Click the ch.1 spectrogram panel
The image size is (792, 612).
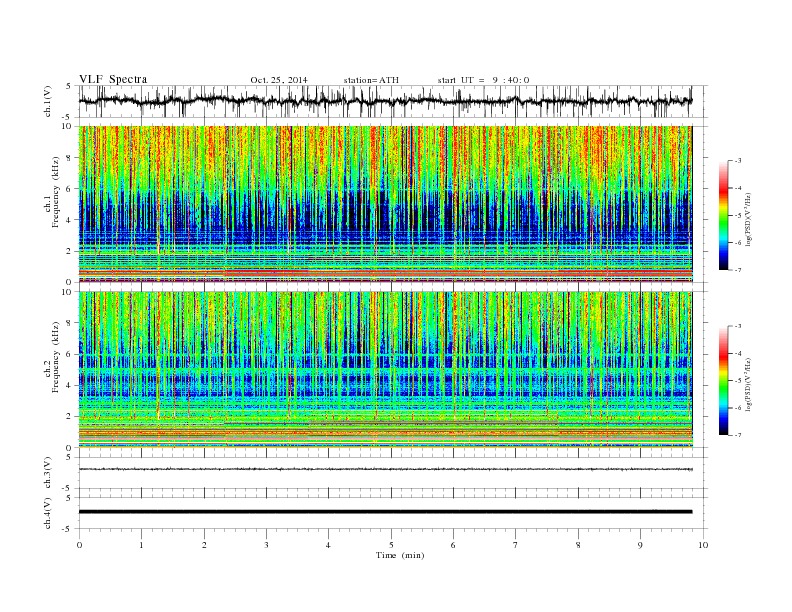point(385,204)
